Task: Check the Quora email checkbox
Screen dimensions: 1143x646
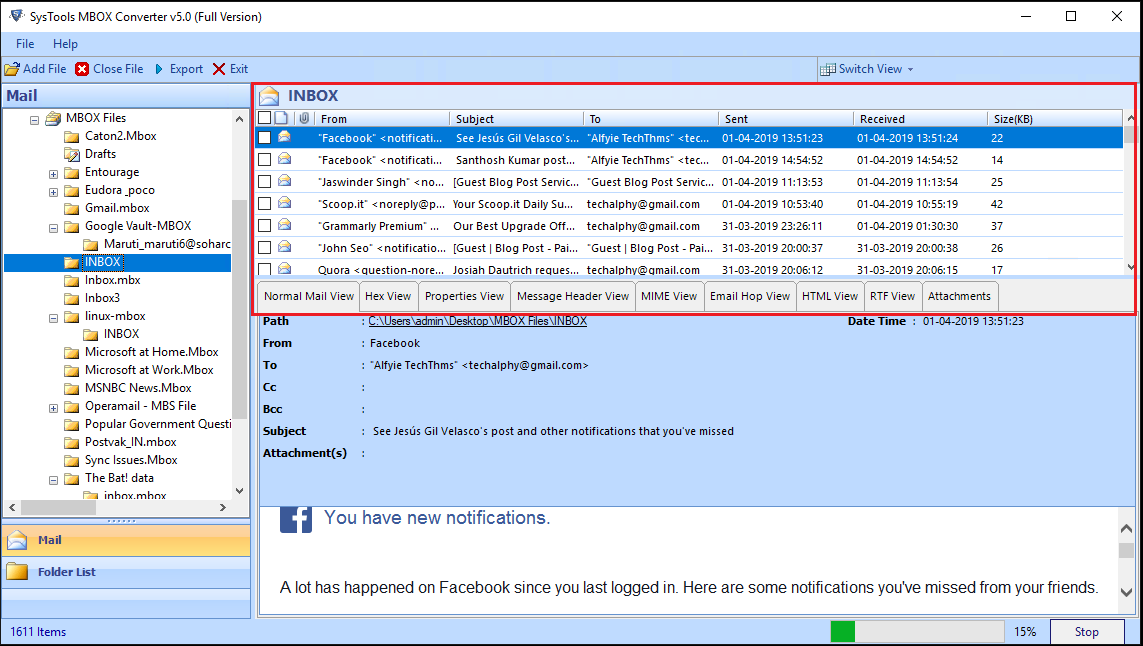Action: coord(265,268)
